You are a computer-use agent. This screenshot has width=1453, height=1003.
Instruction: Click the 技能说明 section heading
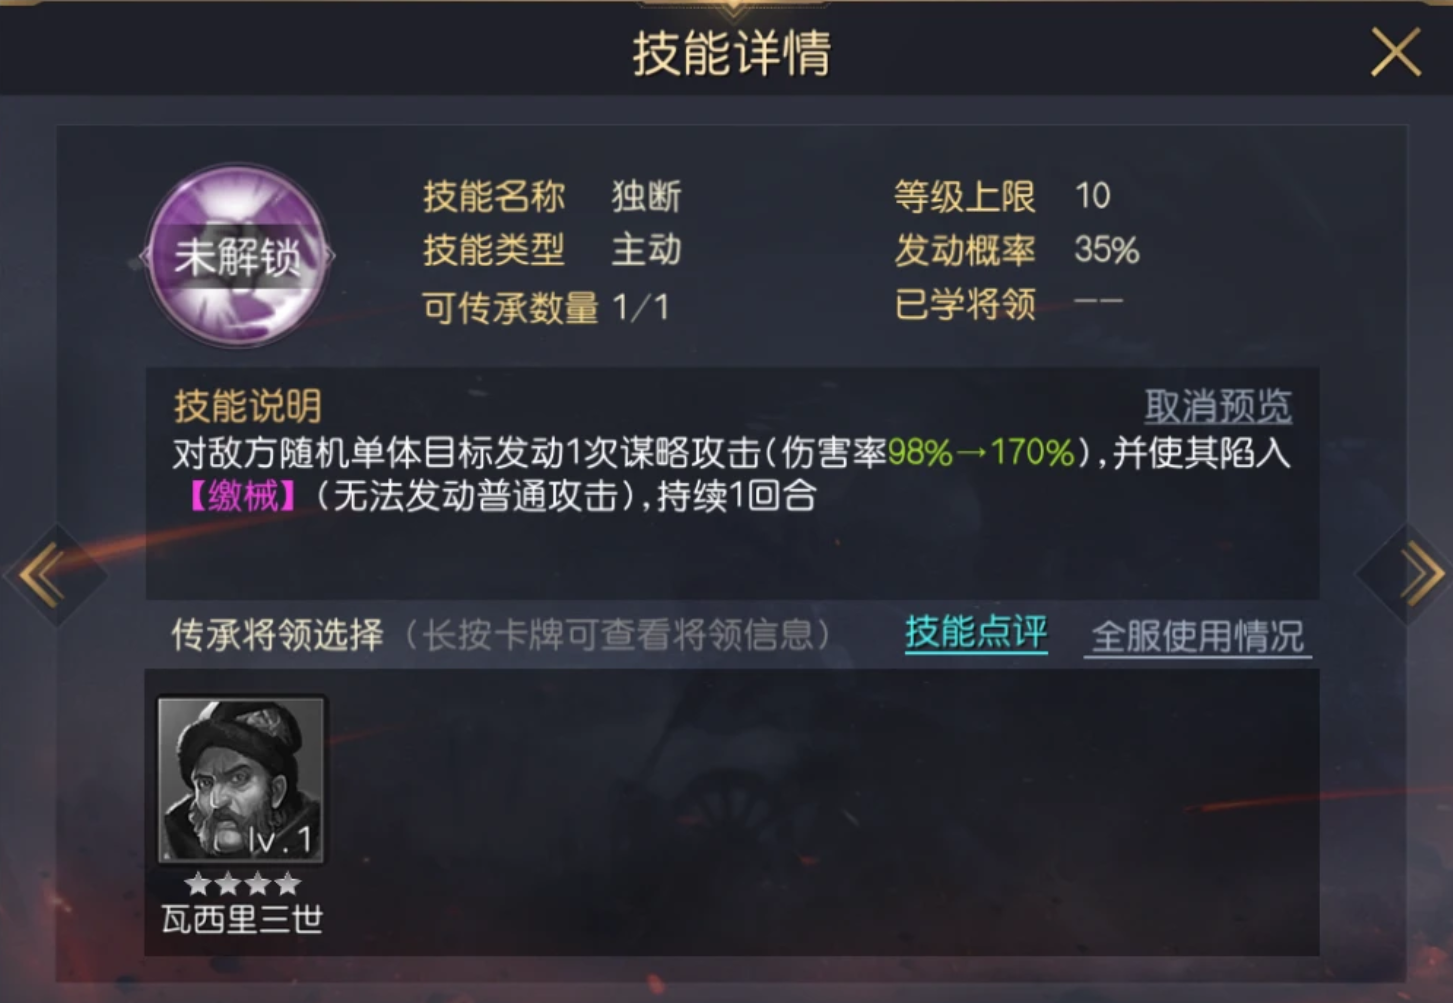[x=248, y=406]
